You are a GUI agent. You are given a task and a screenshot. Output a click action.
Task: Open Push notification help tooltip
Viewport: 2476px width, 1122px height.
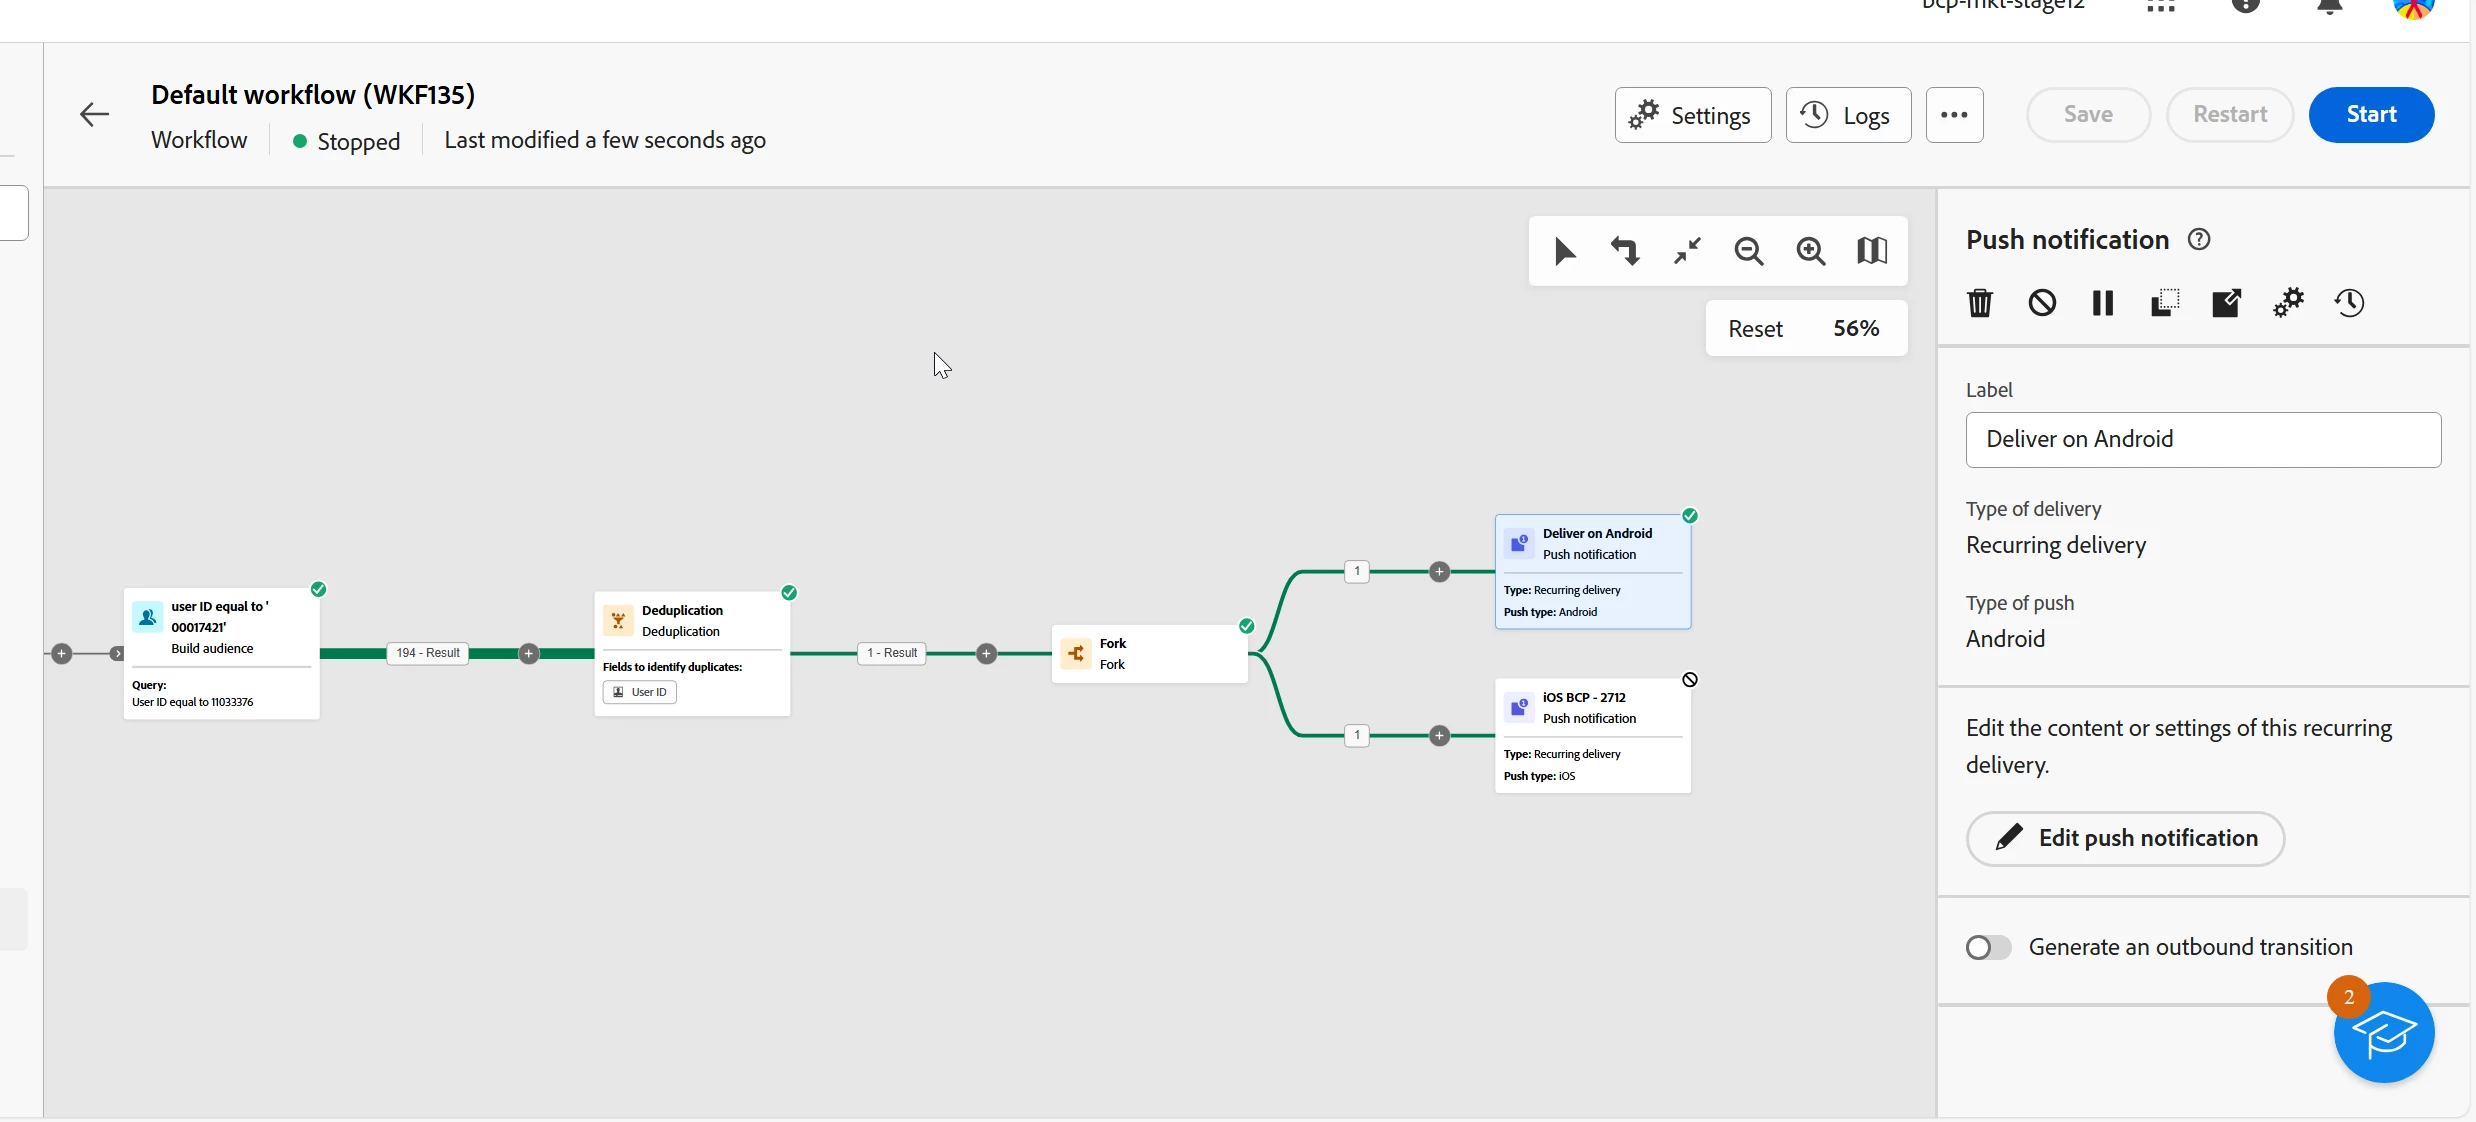(x=2199, y=240)
